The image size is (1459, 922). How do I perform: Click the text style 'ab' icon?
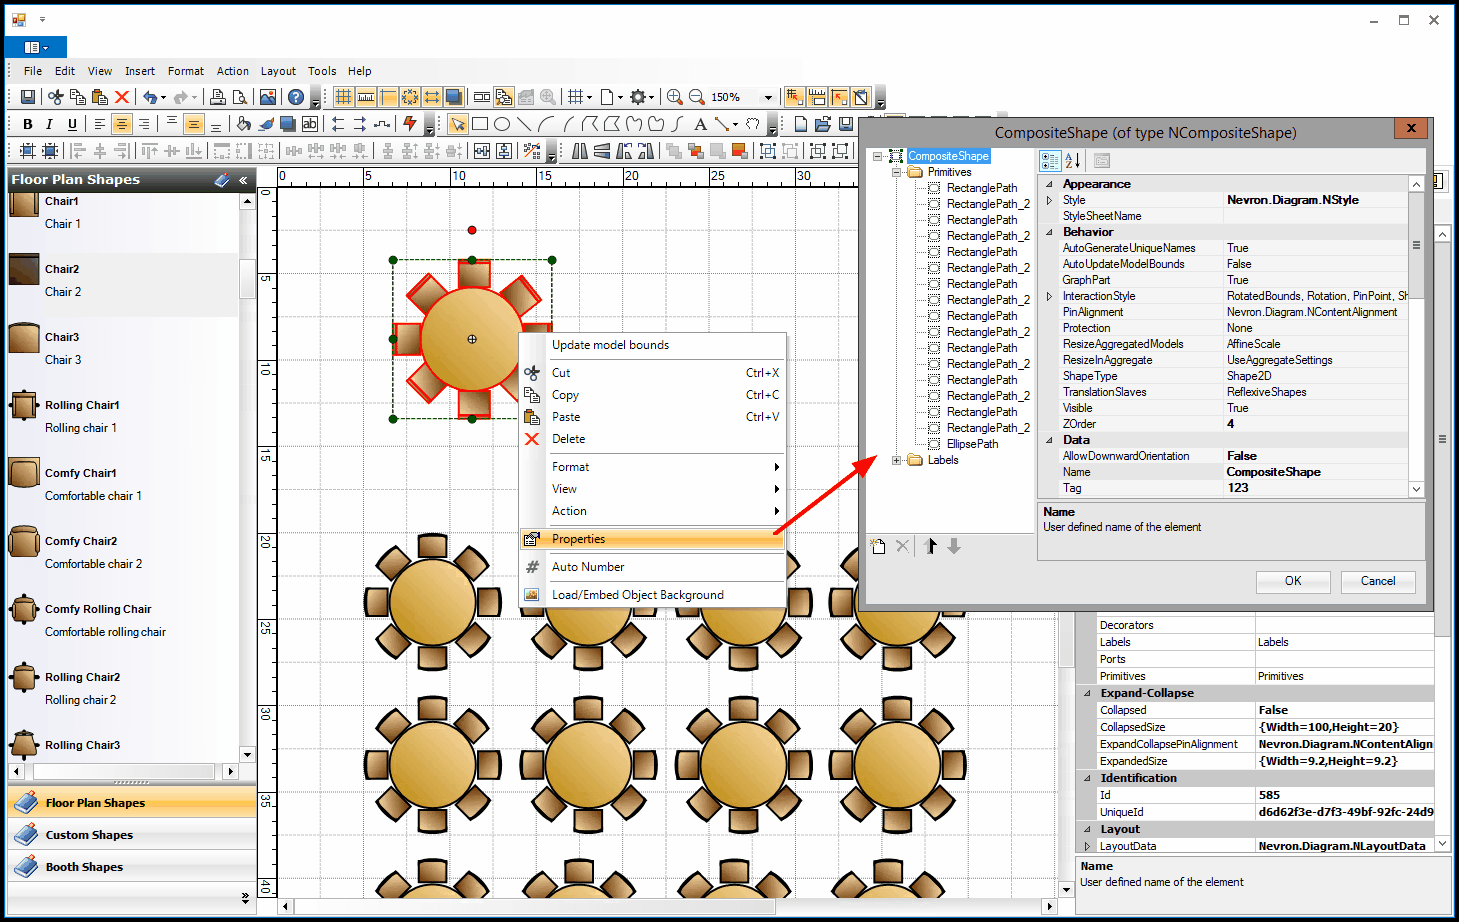tap(310, 124)
